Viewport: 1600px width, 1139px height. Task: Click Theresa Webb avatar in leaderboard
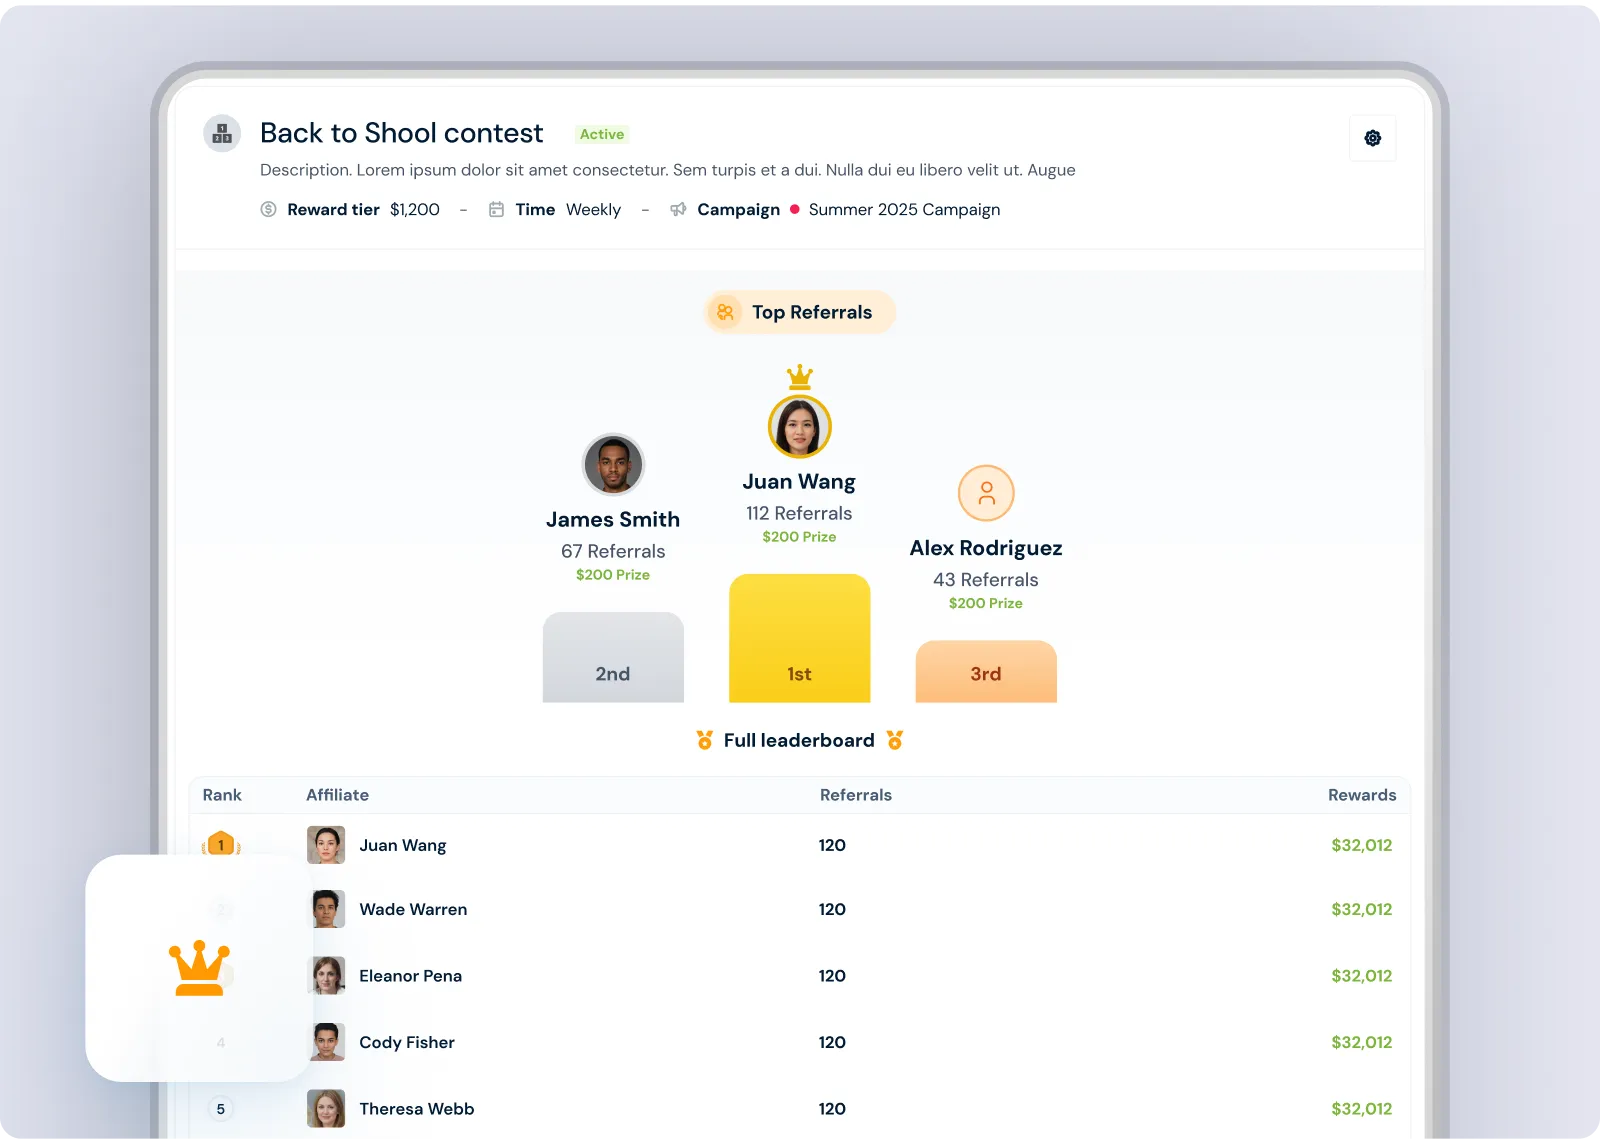326,1109
